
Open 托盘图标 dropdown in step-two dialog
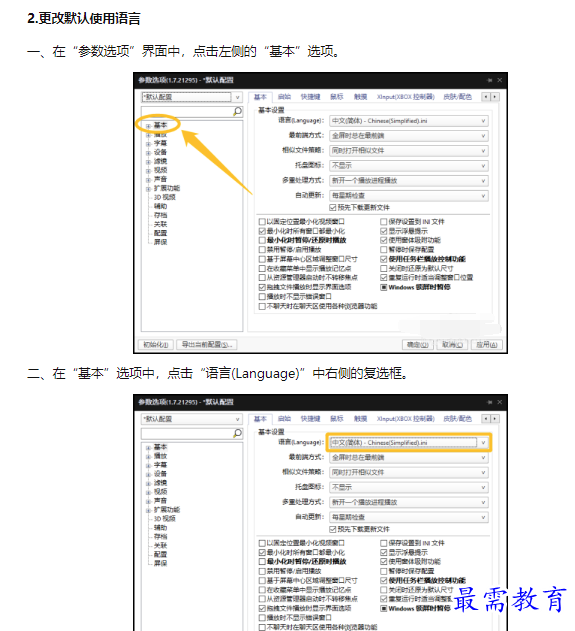pyautogui.click(x=409, y=487)
